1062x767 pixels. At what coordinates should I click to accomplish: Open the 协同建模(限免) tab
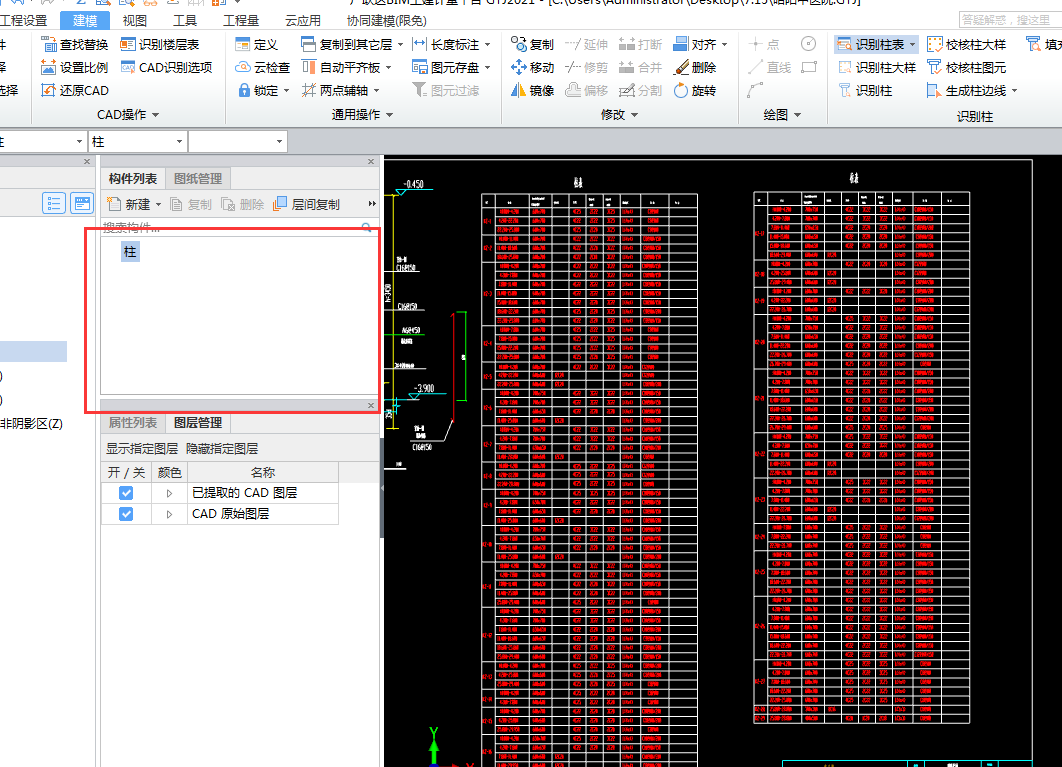(x=387, y=21)
